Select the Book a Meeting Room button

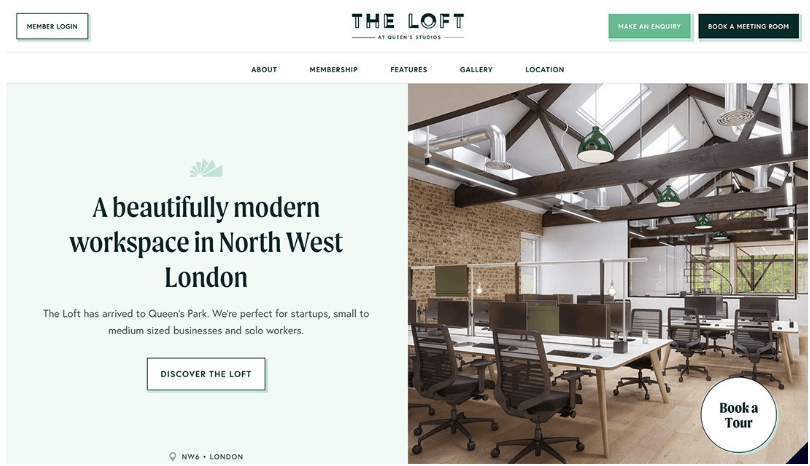[x=749, y=26]
